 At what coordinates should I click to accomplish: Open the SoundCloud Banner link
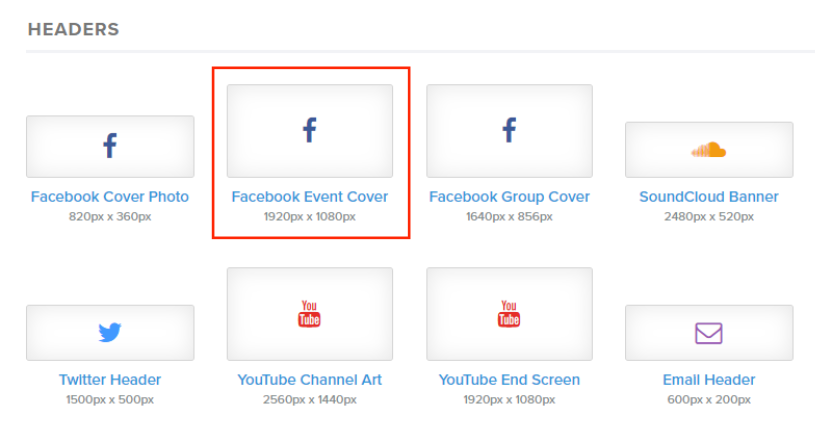(x=709, y=196)
